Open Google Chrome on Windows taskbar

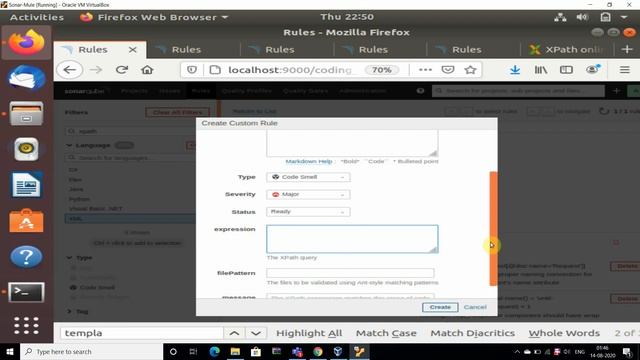318,351
